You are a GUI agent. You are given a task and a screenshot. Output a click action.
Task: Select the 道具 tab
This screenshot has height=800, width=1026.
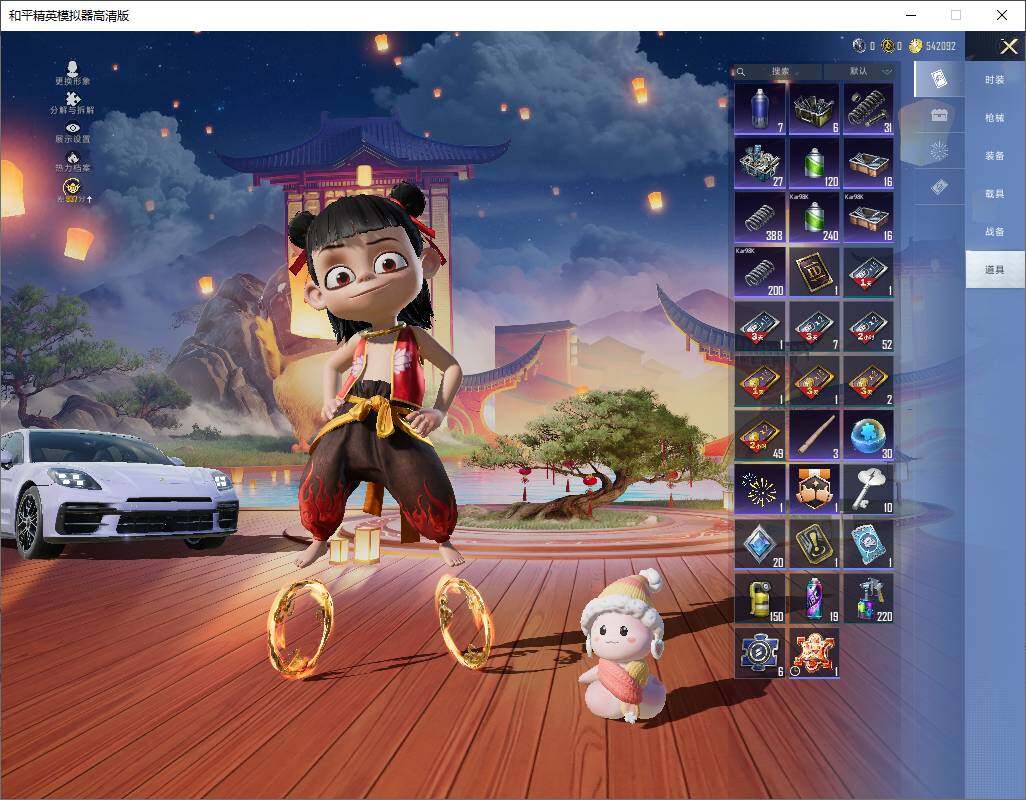tap(995, 270)
